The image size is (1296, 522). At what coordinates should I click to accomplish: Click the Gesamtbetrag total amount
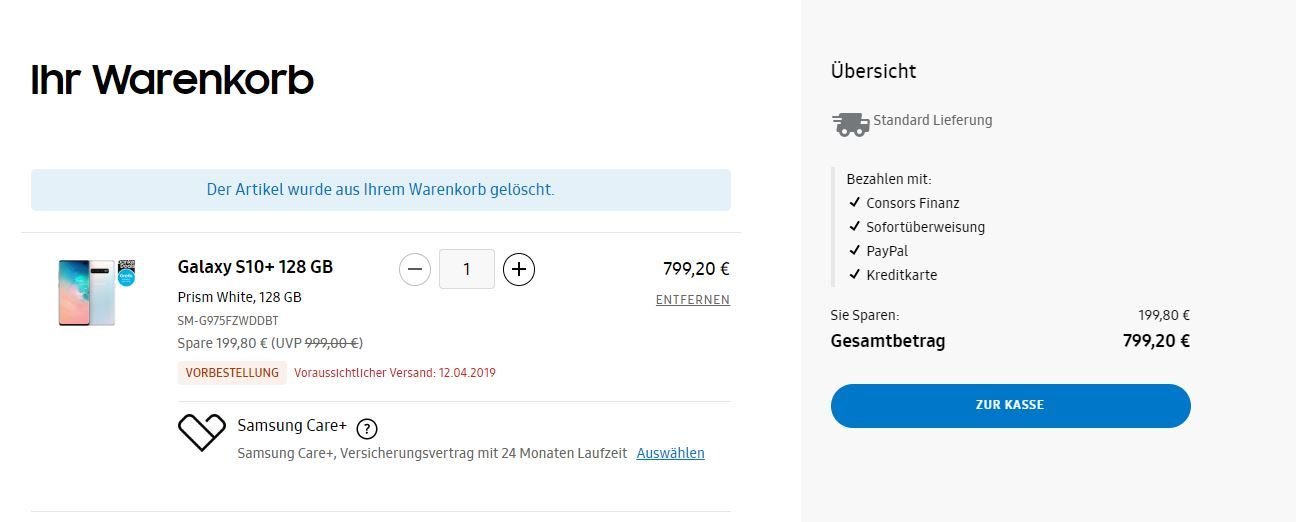pos(1156,341)
